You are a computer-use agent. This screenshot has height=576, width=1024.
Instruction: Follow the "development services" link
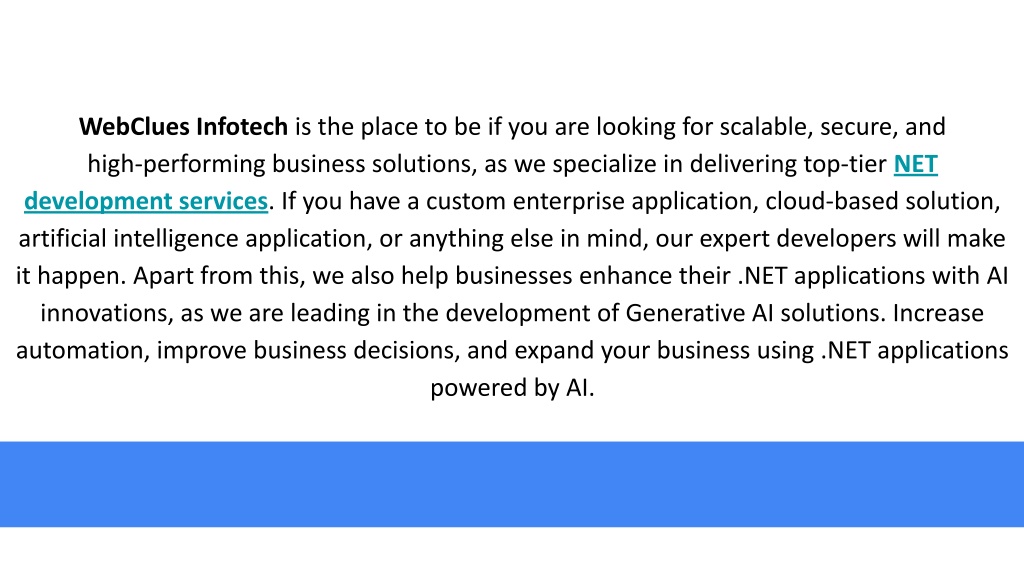click(x=146, y=201)
